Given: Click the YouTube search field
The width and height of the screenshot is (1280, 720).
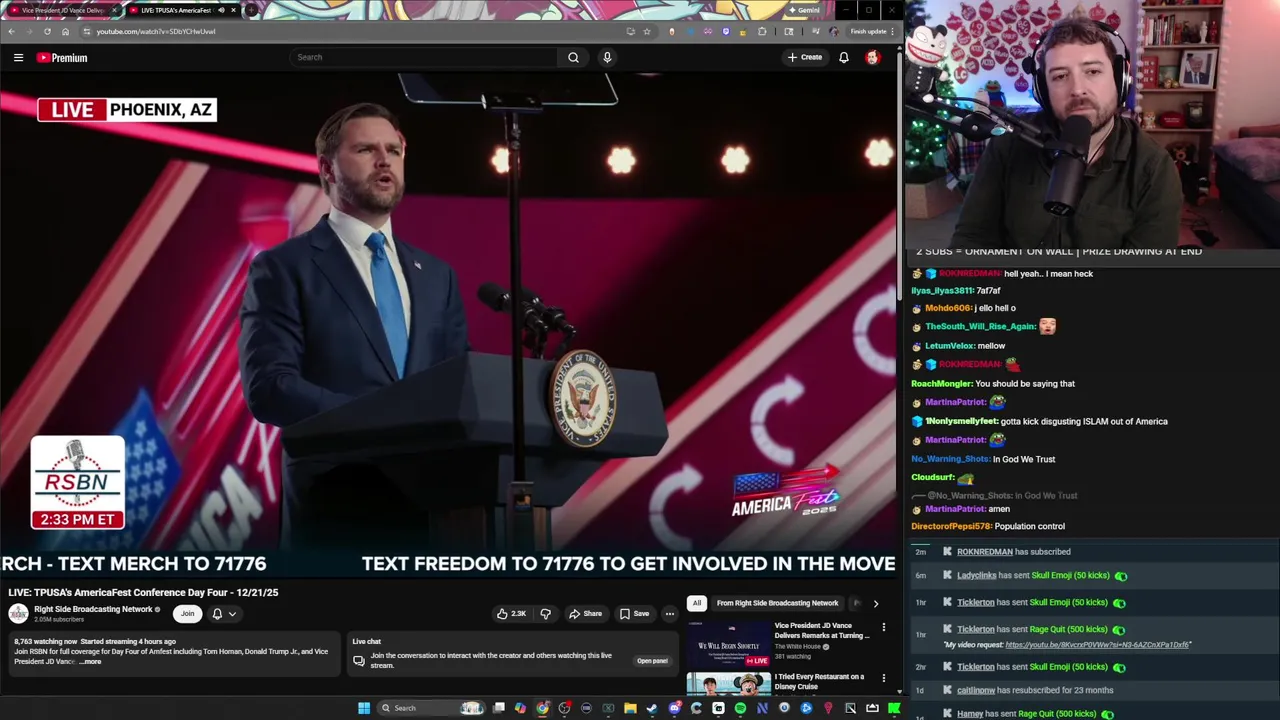Looking at the screenshot, I should click(423, 57).
